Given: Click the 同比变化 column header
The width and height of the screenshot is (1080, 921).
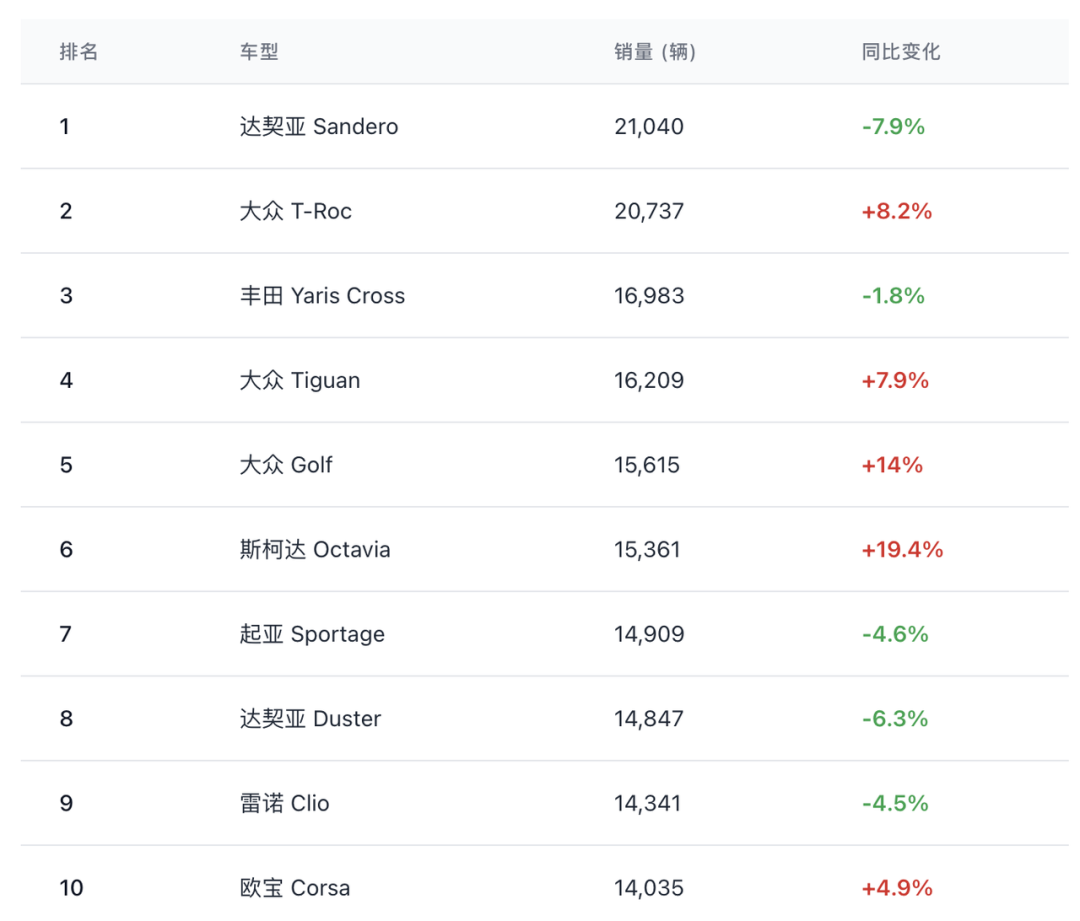Looking at the screenshot, I should coord(901,52).
